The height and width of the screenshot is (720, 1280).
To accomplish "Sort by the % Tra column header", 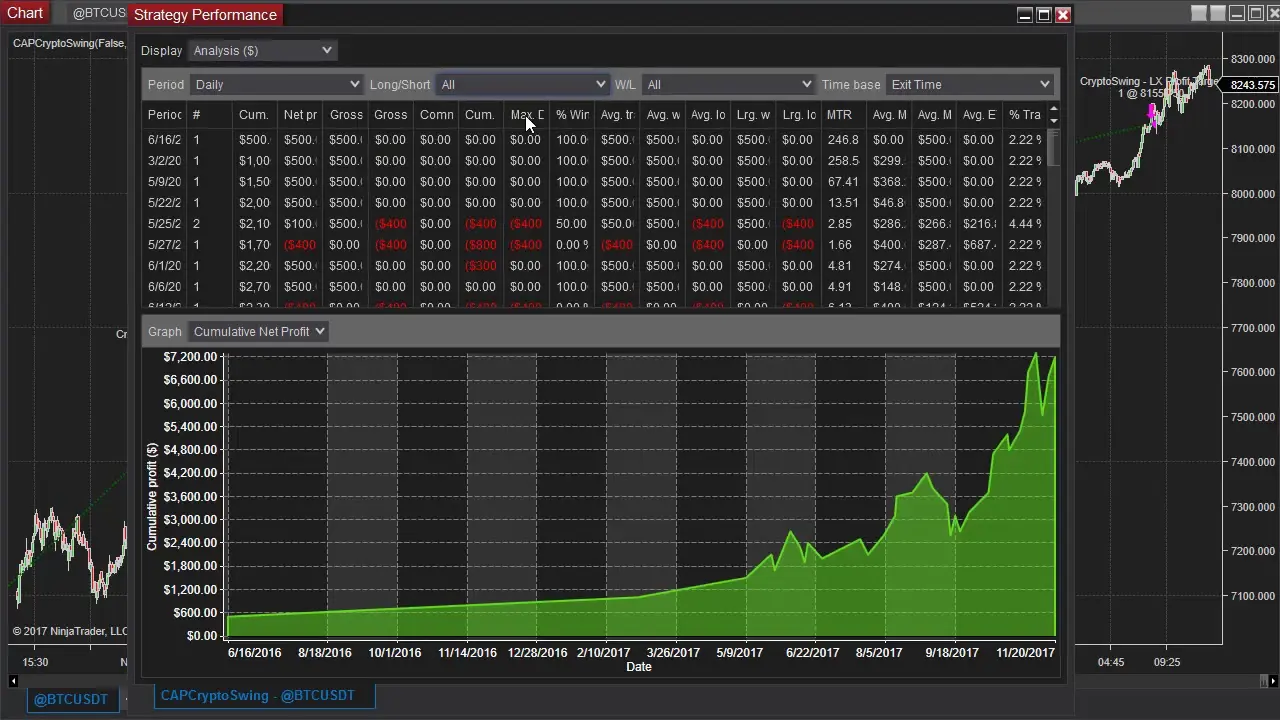I will pos(1025,115).
